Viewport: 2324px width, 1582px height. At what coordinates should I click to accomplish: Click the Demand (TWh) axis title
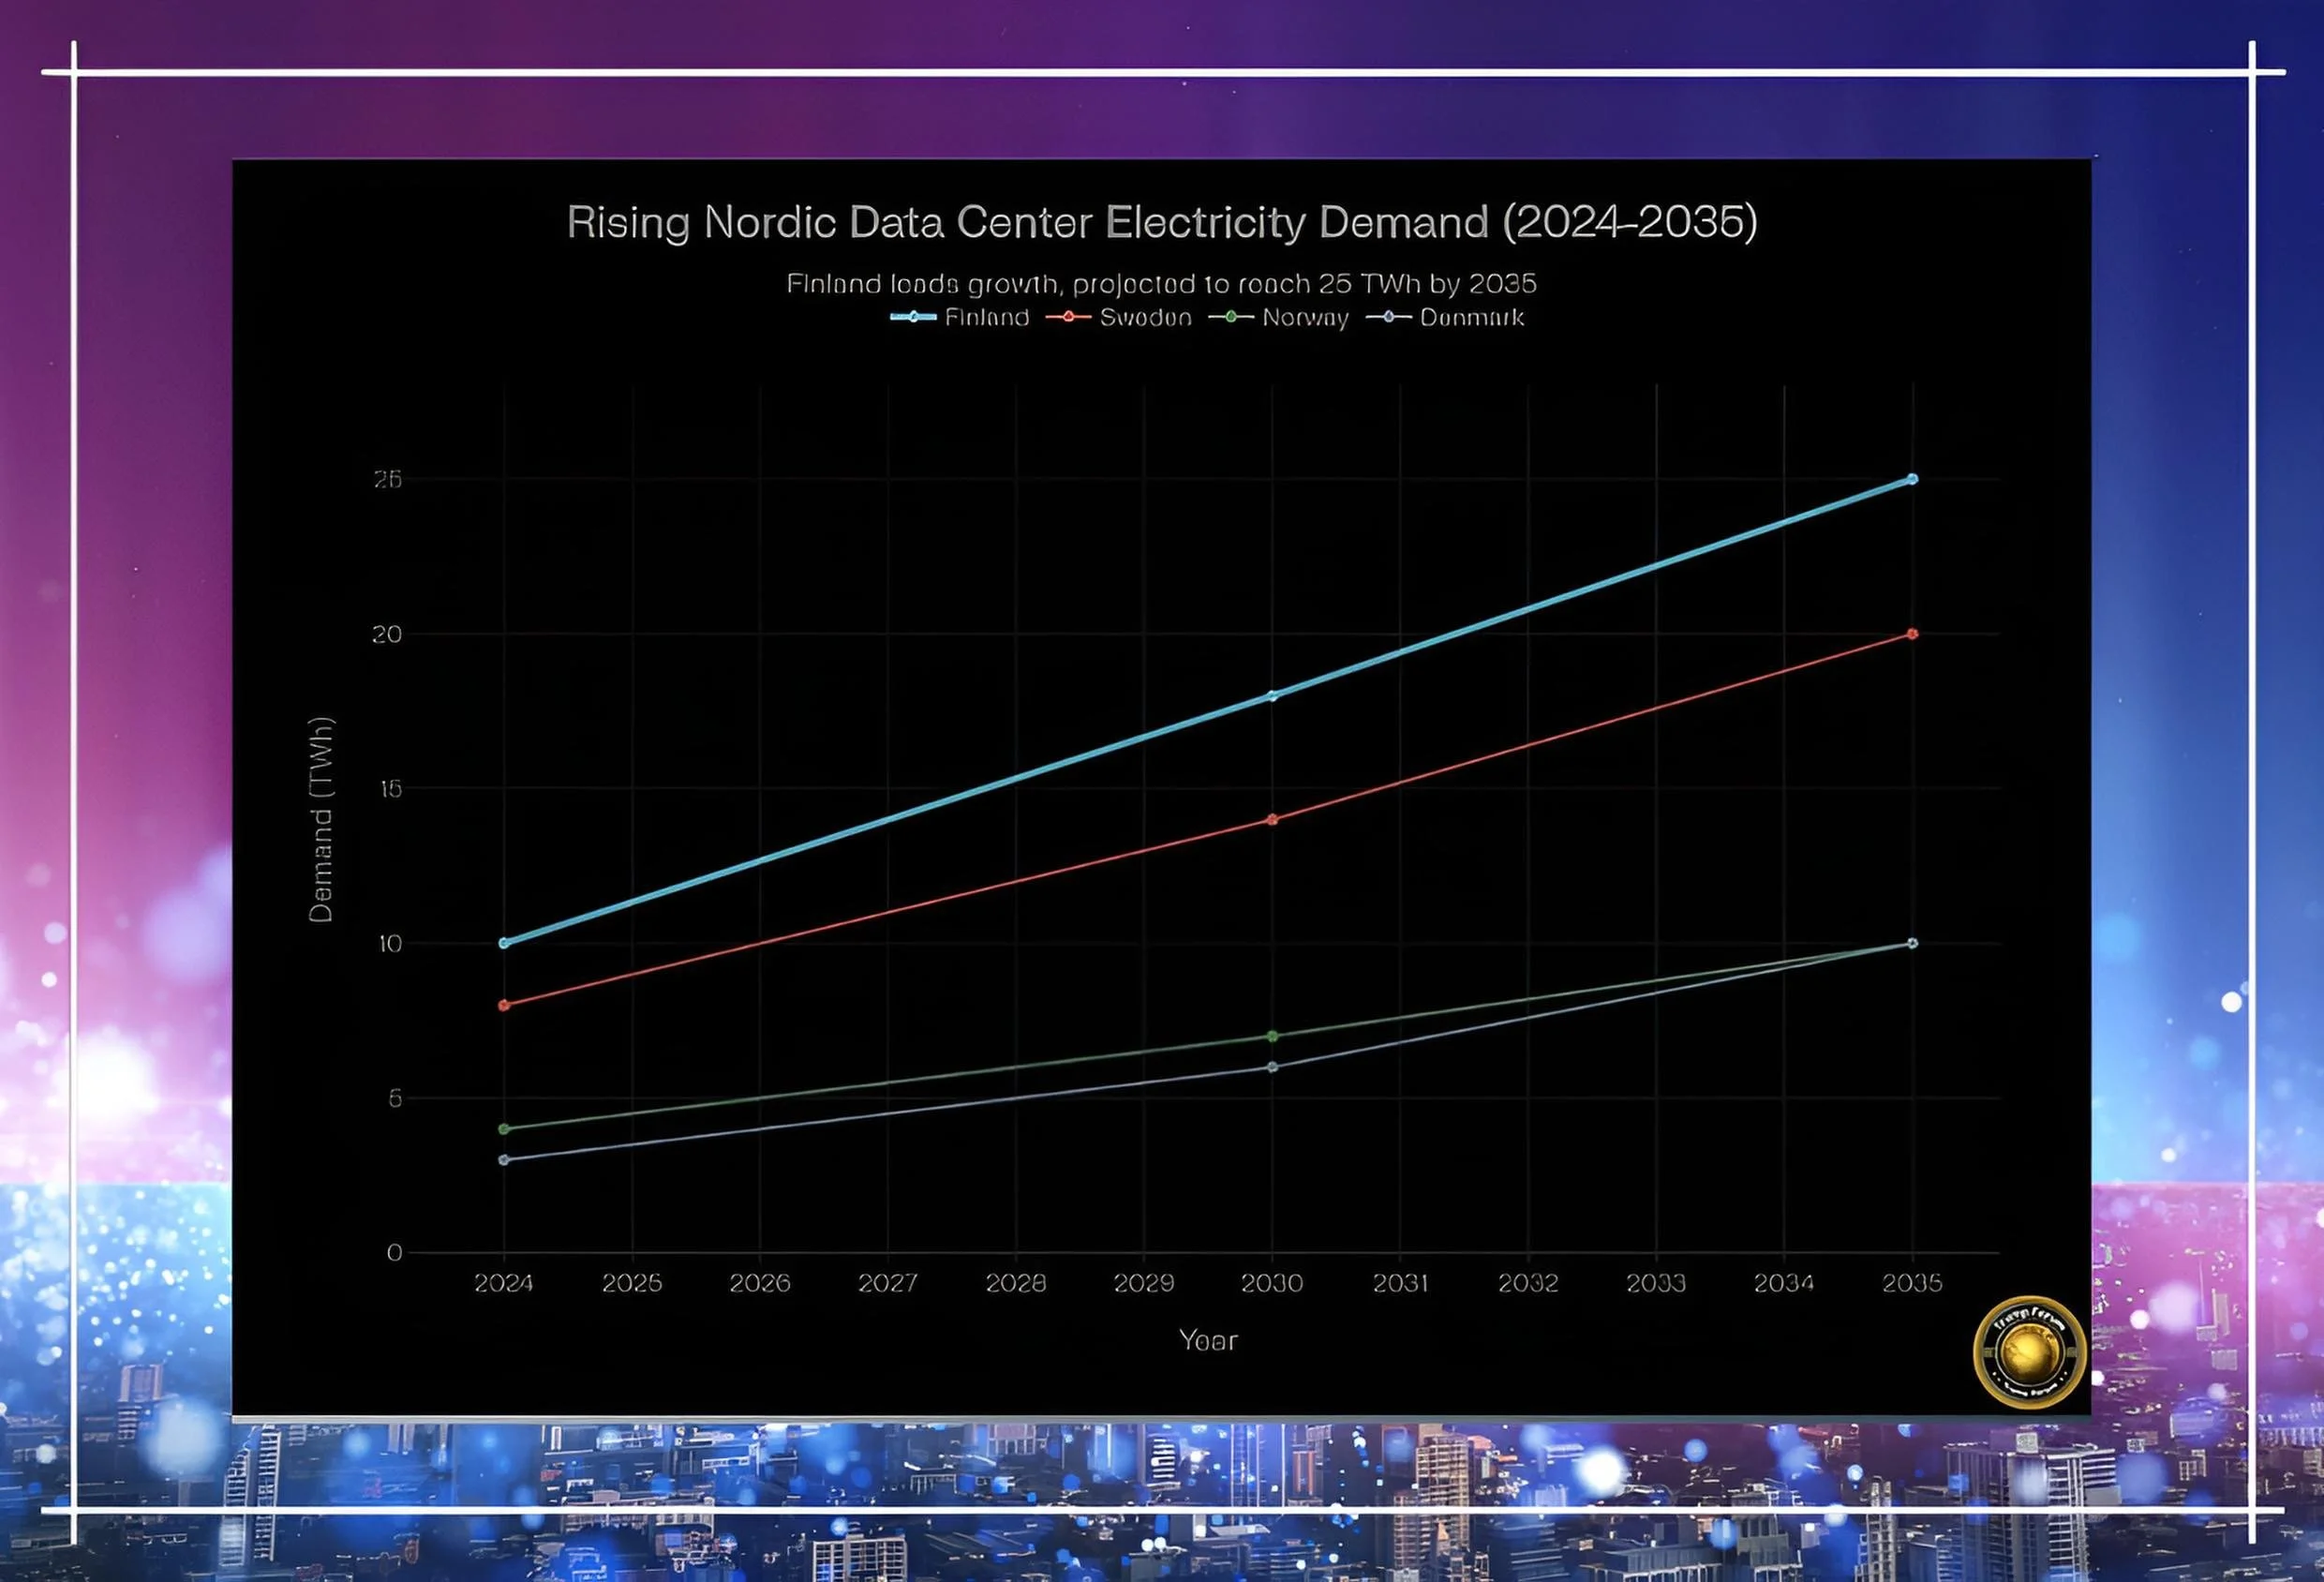[321, 820]
